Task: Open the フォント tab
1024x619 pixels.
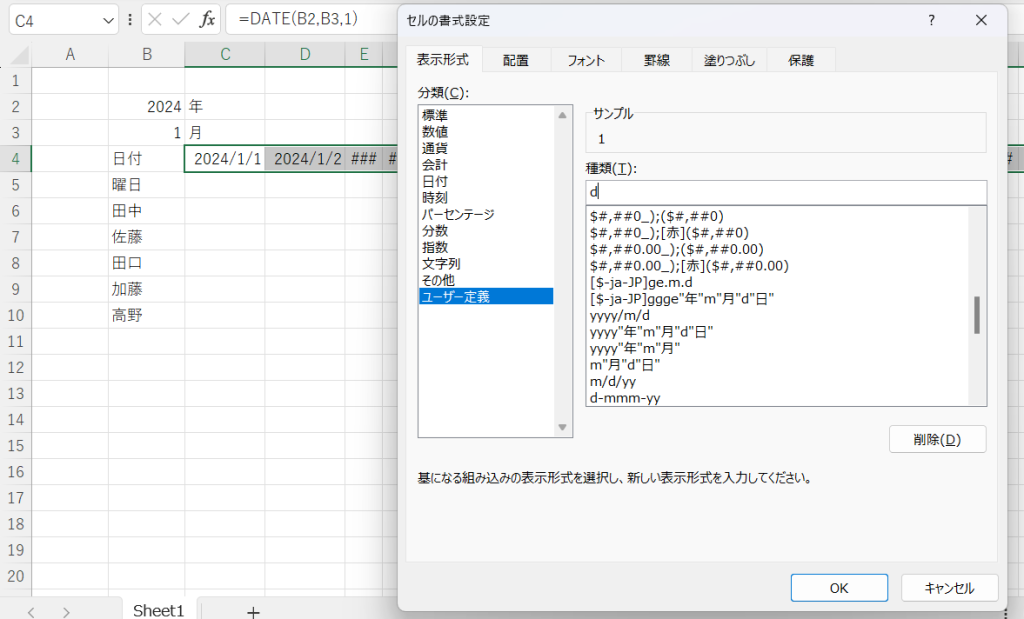Action: (586, 60)
